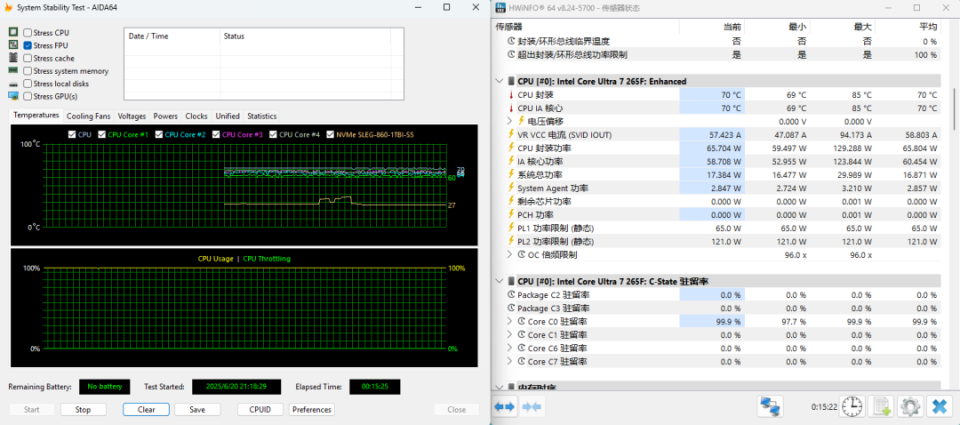The image size is (960, 425).
Task: Expand Core C6 驻留率 row
Action: coord(509,348)
